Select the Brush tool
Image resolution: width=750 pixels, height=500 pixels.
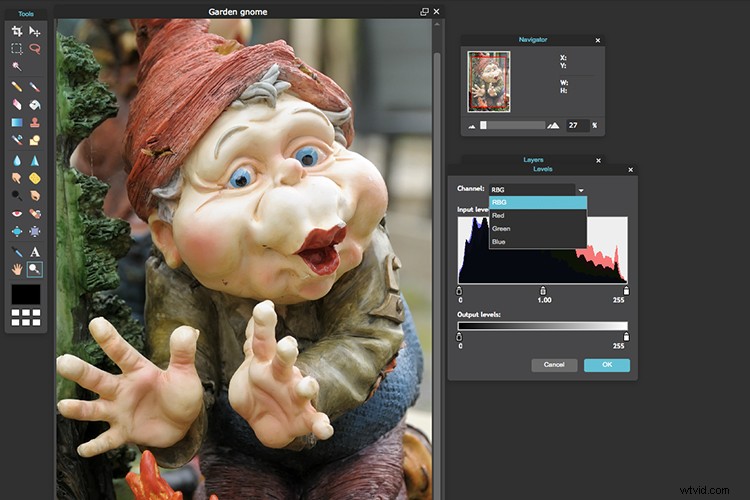coord(34,87)
